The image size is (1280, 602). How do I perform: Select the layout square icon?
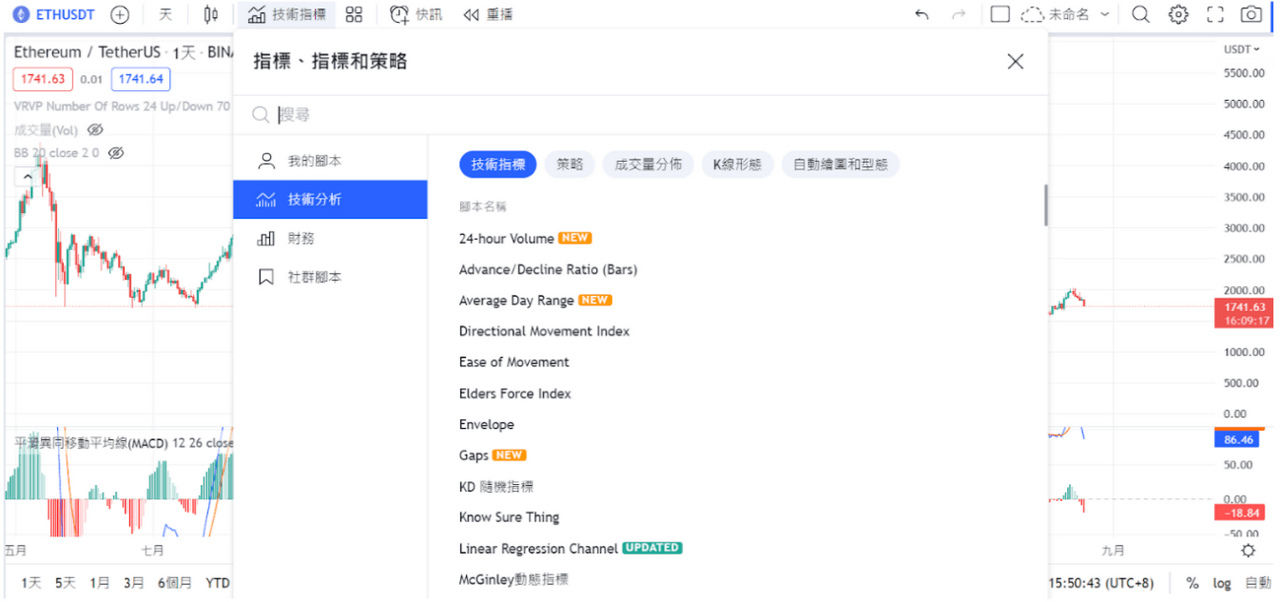click(1000, 15)
